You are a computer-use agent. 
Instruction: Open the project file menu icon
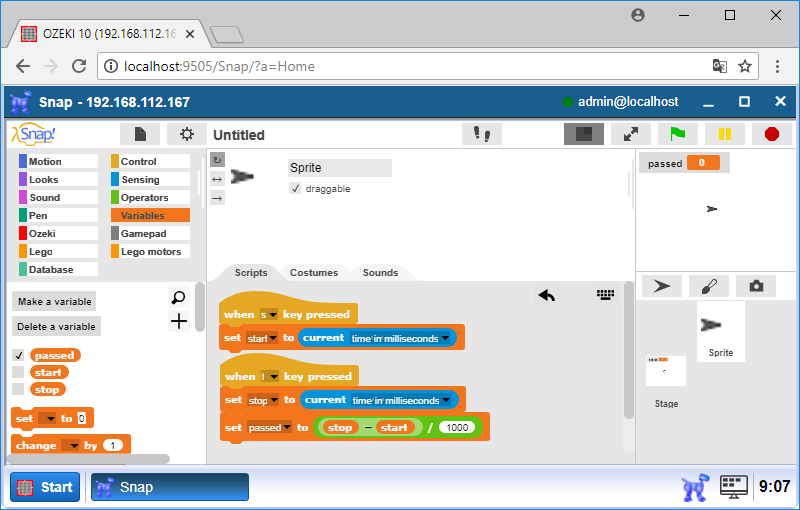[x=140, y=134]
